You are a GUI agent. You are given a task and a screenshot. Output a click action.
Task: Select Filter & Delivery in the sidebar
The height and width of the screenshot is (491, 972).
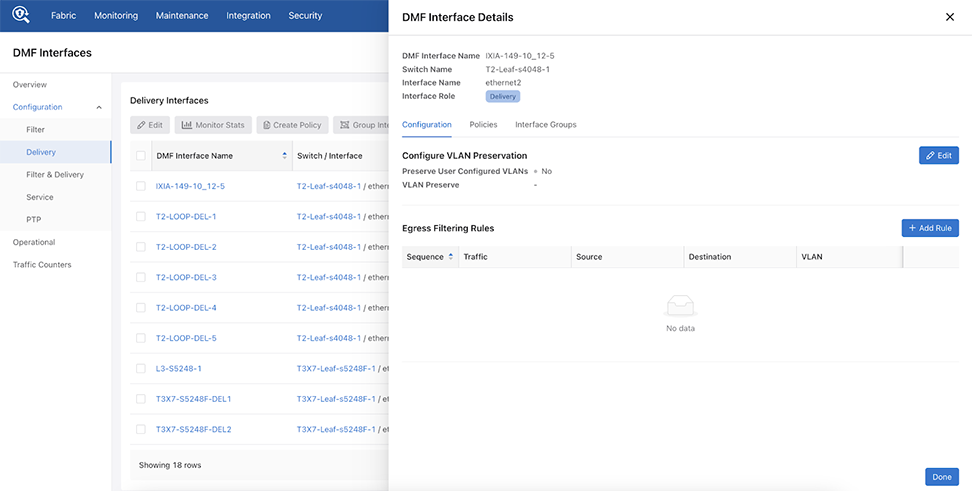coord(55,174)
